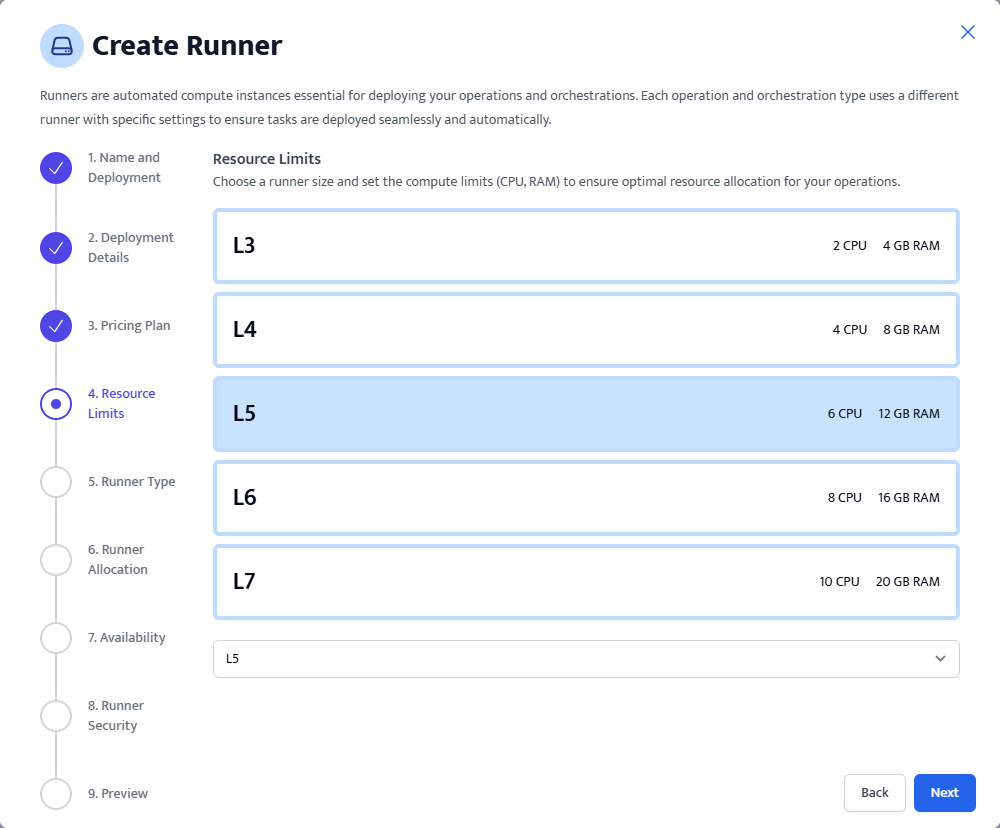The width and height of the screenshot is (1000, 828).
Task: Click the Resource Limits step indicator circle
Action: (x=56, y=404)
